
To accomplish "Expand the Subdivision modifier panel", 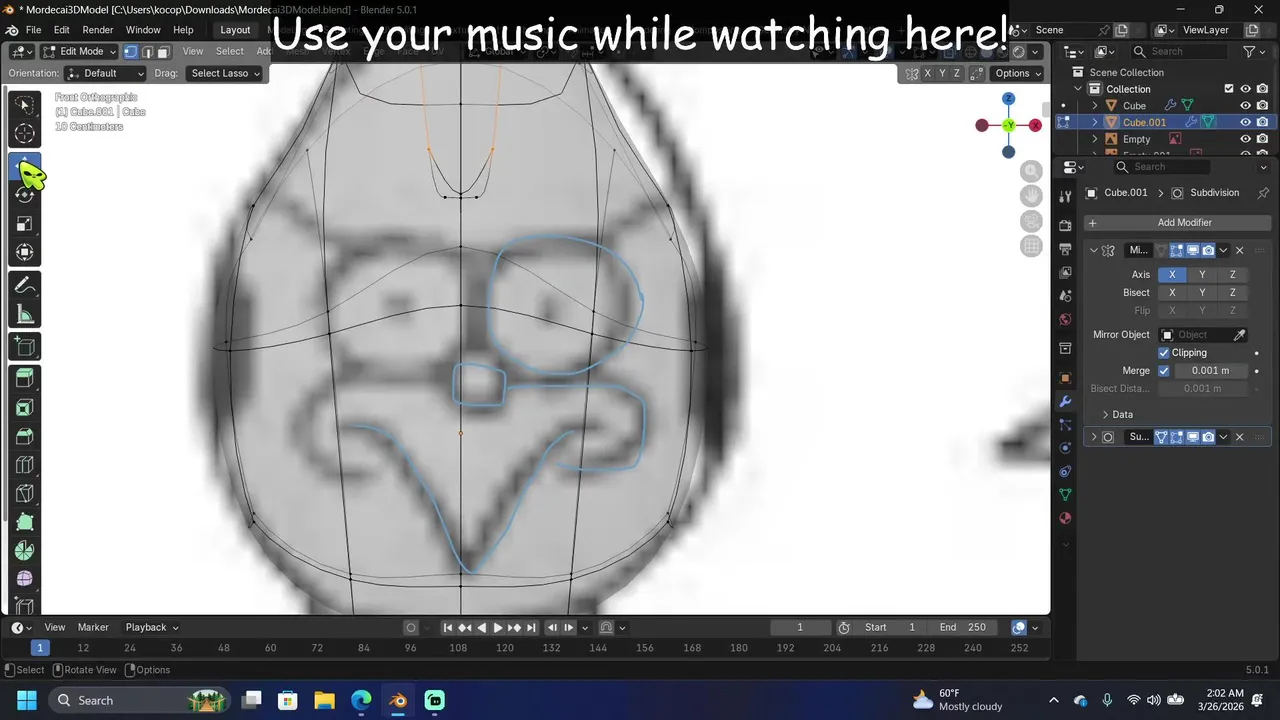I will pyautogui.click(x=1094, y=437).
